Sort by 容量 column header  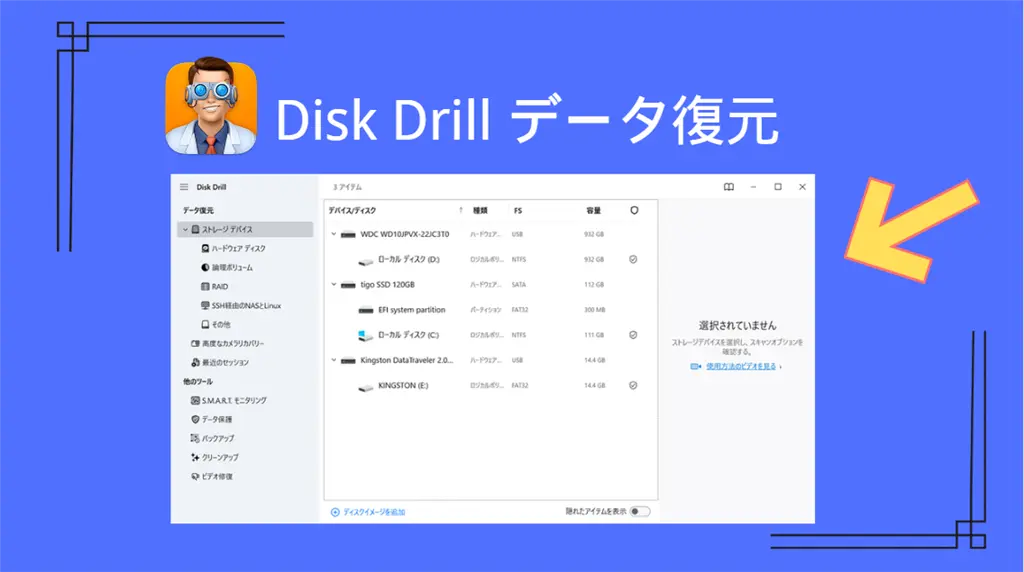pyautogui.click(x=593, y=210)
